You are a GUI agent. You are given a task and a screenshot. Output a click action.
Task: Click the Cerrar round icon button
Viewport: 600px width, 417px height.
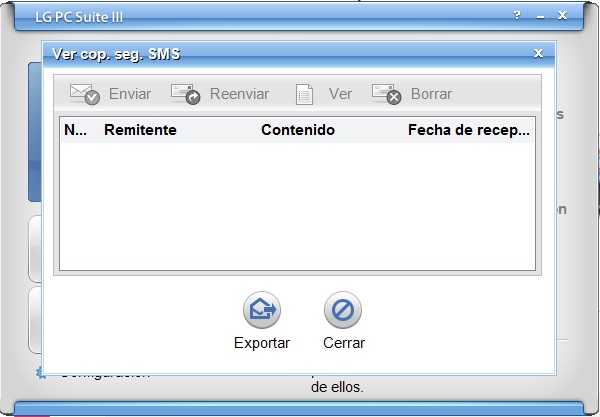pyautogui.click(x=343, y=310)
